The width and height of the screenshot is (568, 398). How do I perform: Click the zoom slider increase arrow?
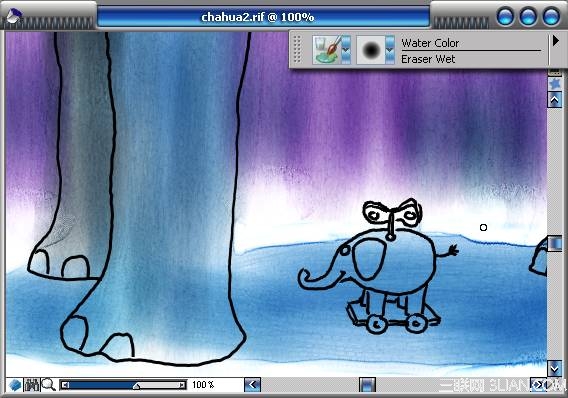coord(182,385)
